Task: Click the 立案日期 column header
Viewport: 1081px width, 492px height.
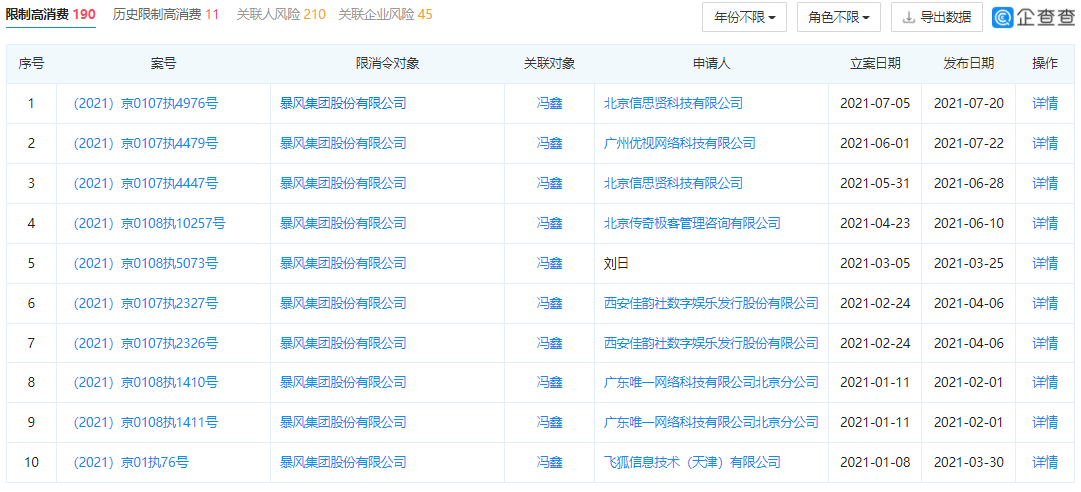Action: coord(875,64)
